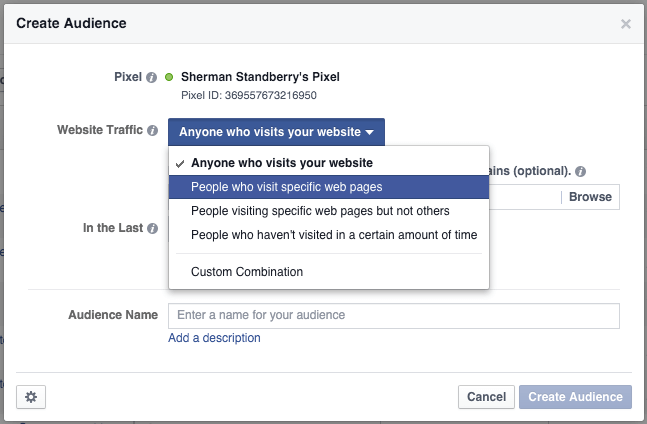Click the info icon beside In the Last

click(152, 228)
